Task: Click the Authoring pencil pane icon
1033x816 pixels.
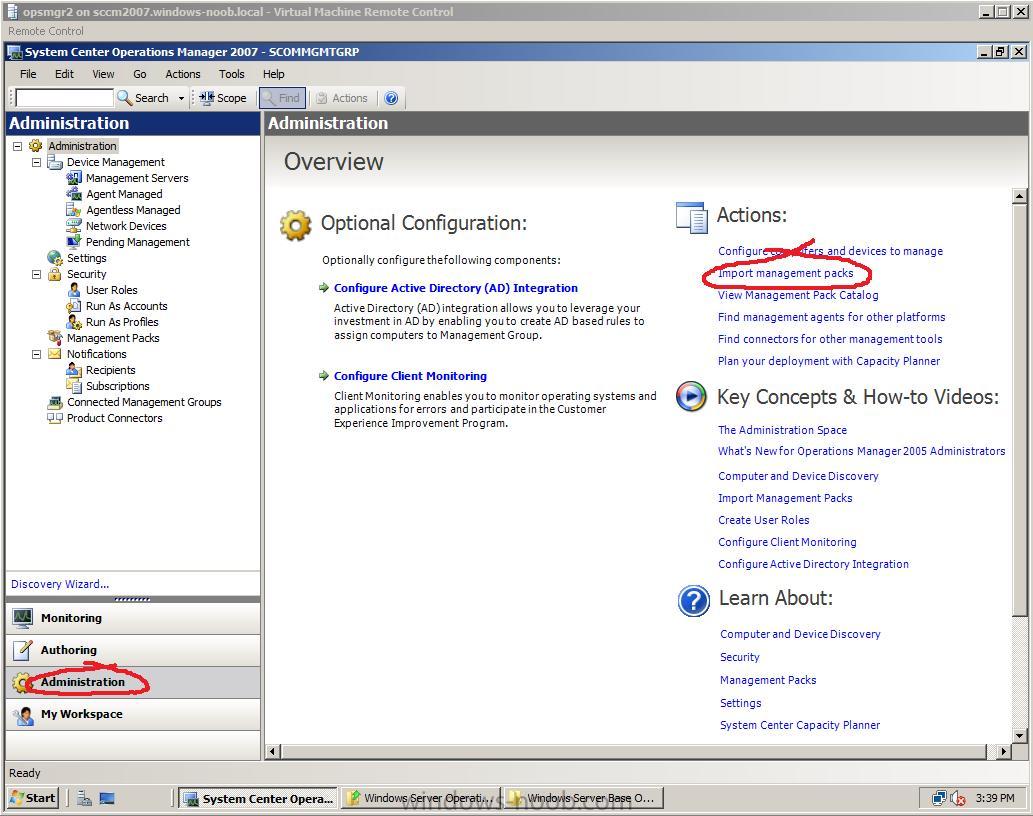Action: click(23, 650)
